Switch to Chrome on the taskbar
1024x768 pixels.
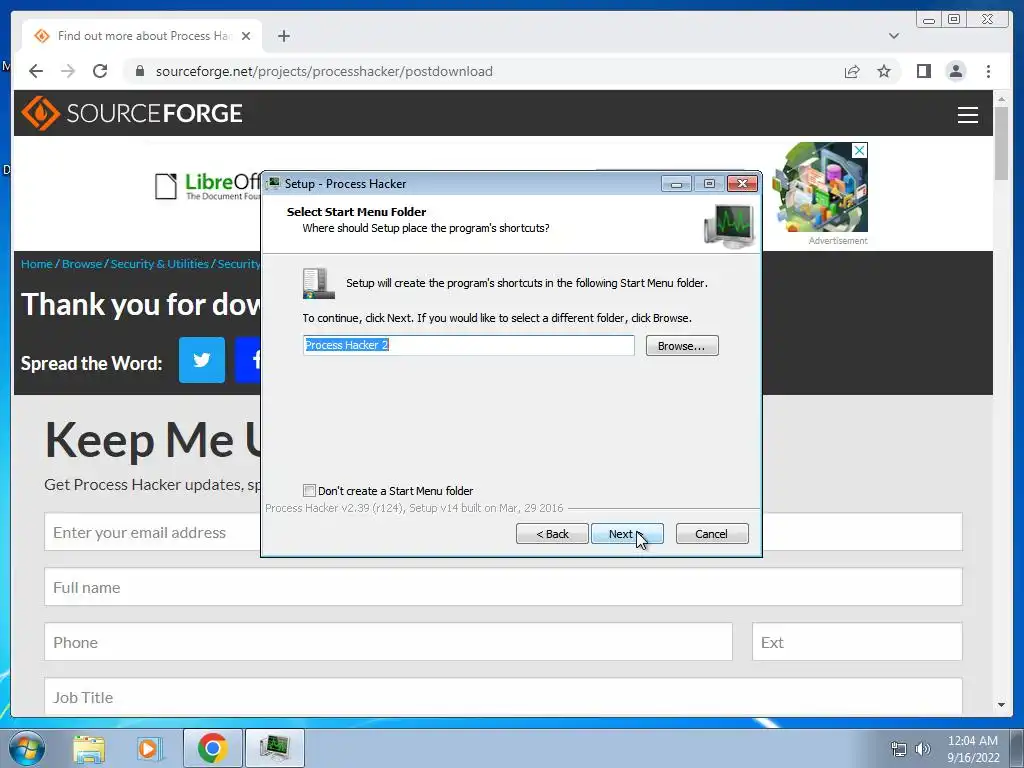pos(212,748)
